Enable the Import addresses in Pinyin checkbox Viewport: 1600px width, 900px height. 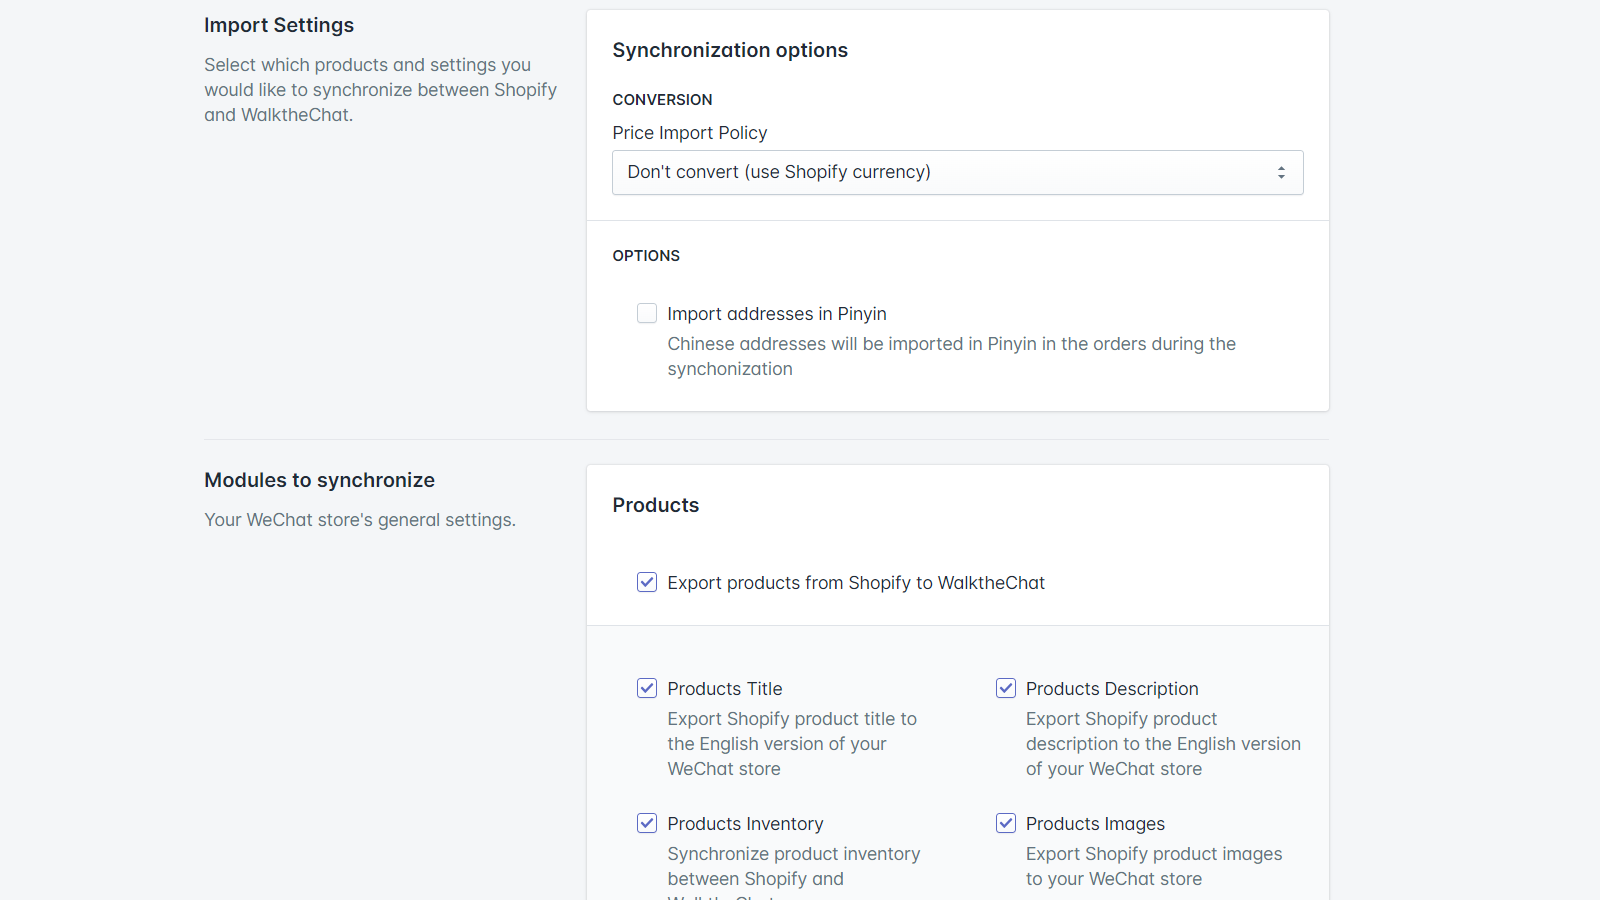tap(647, 314)
